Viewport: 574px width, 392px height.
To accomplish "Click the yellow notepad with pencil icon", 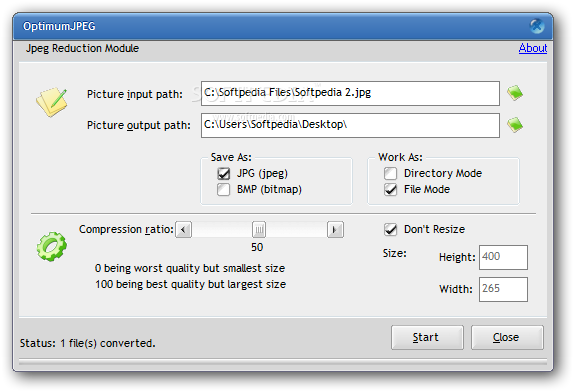I will [x=52, y=102].
